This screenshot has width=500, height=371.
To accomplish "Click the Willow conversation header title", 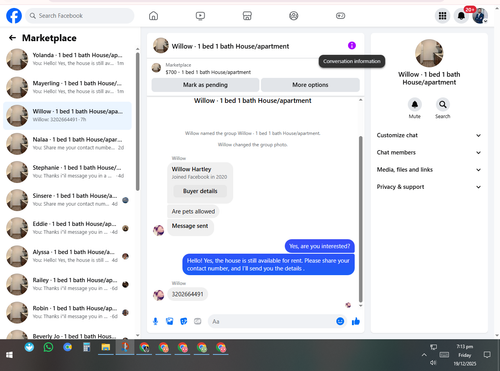I will tap(230, 46).
